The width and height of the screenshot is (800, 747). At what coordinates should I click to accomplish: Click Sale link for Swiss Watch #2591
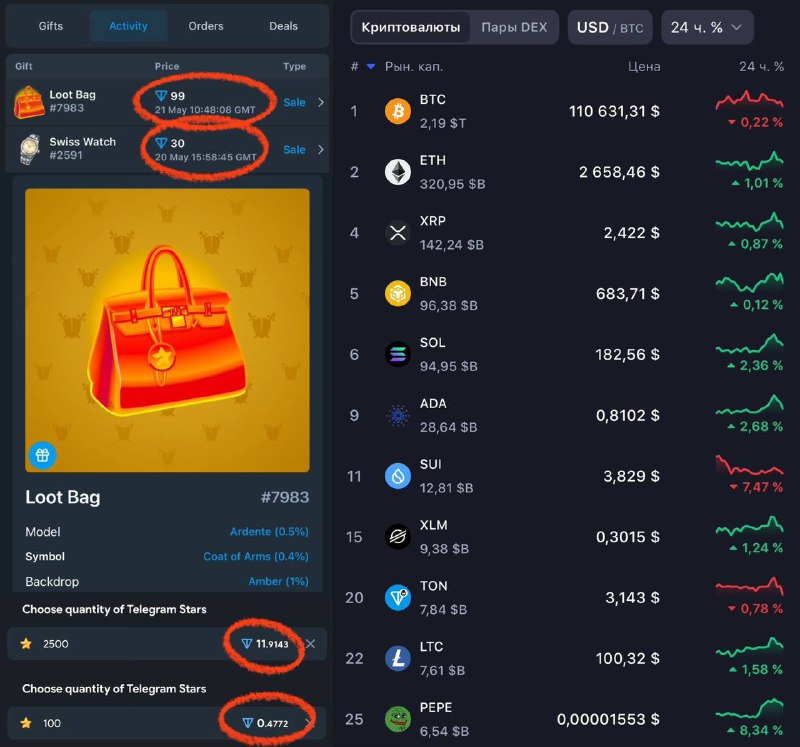click(x=294, y=150)
